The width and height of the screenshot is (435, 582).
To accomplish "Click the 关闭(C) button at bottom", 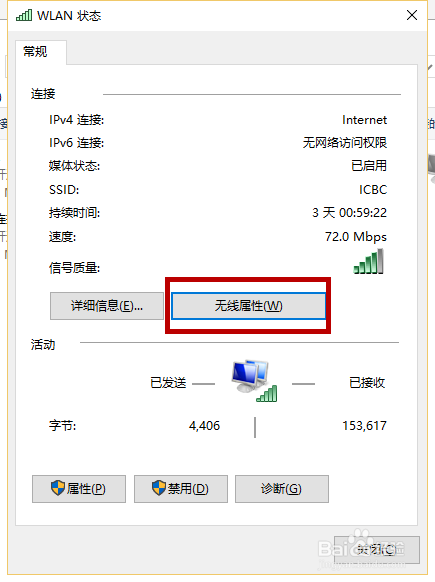I will 377,550.
